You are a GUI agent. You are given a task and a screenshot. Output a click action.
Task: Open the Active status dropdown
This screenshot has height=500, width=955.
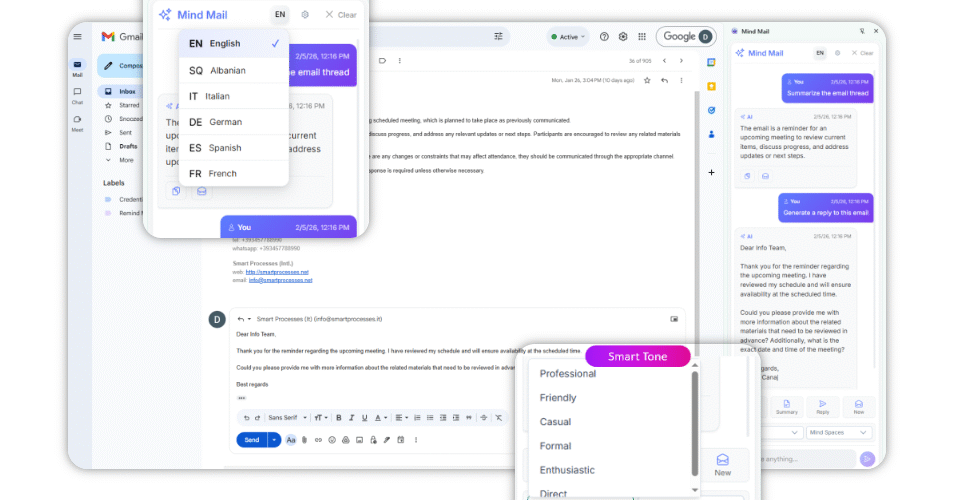tap(566, 37)
